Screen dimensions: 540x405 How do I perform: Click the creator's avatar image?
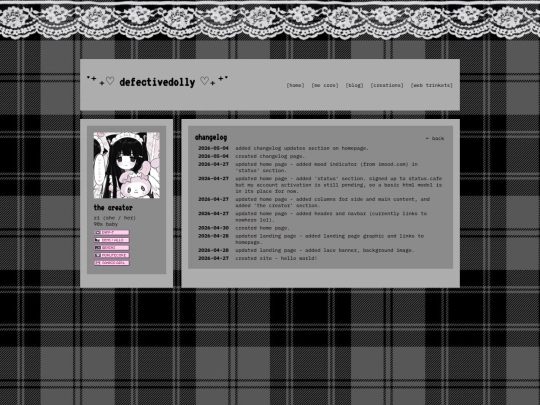[x=126, y=165]
